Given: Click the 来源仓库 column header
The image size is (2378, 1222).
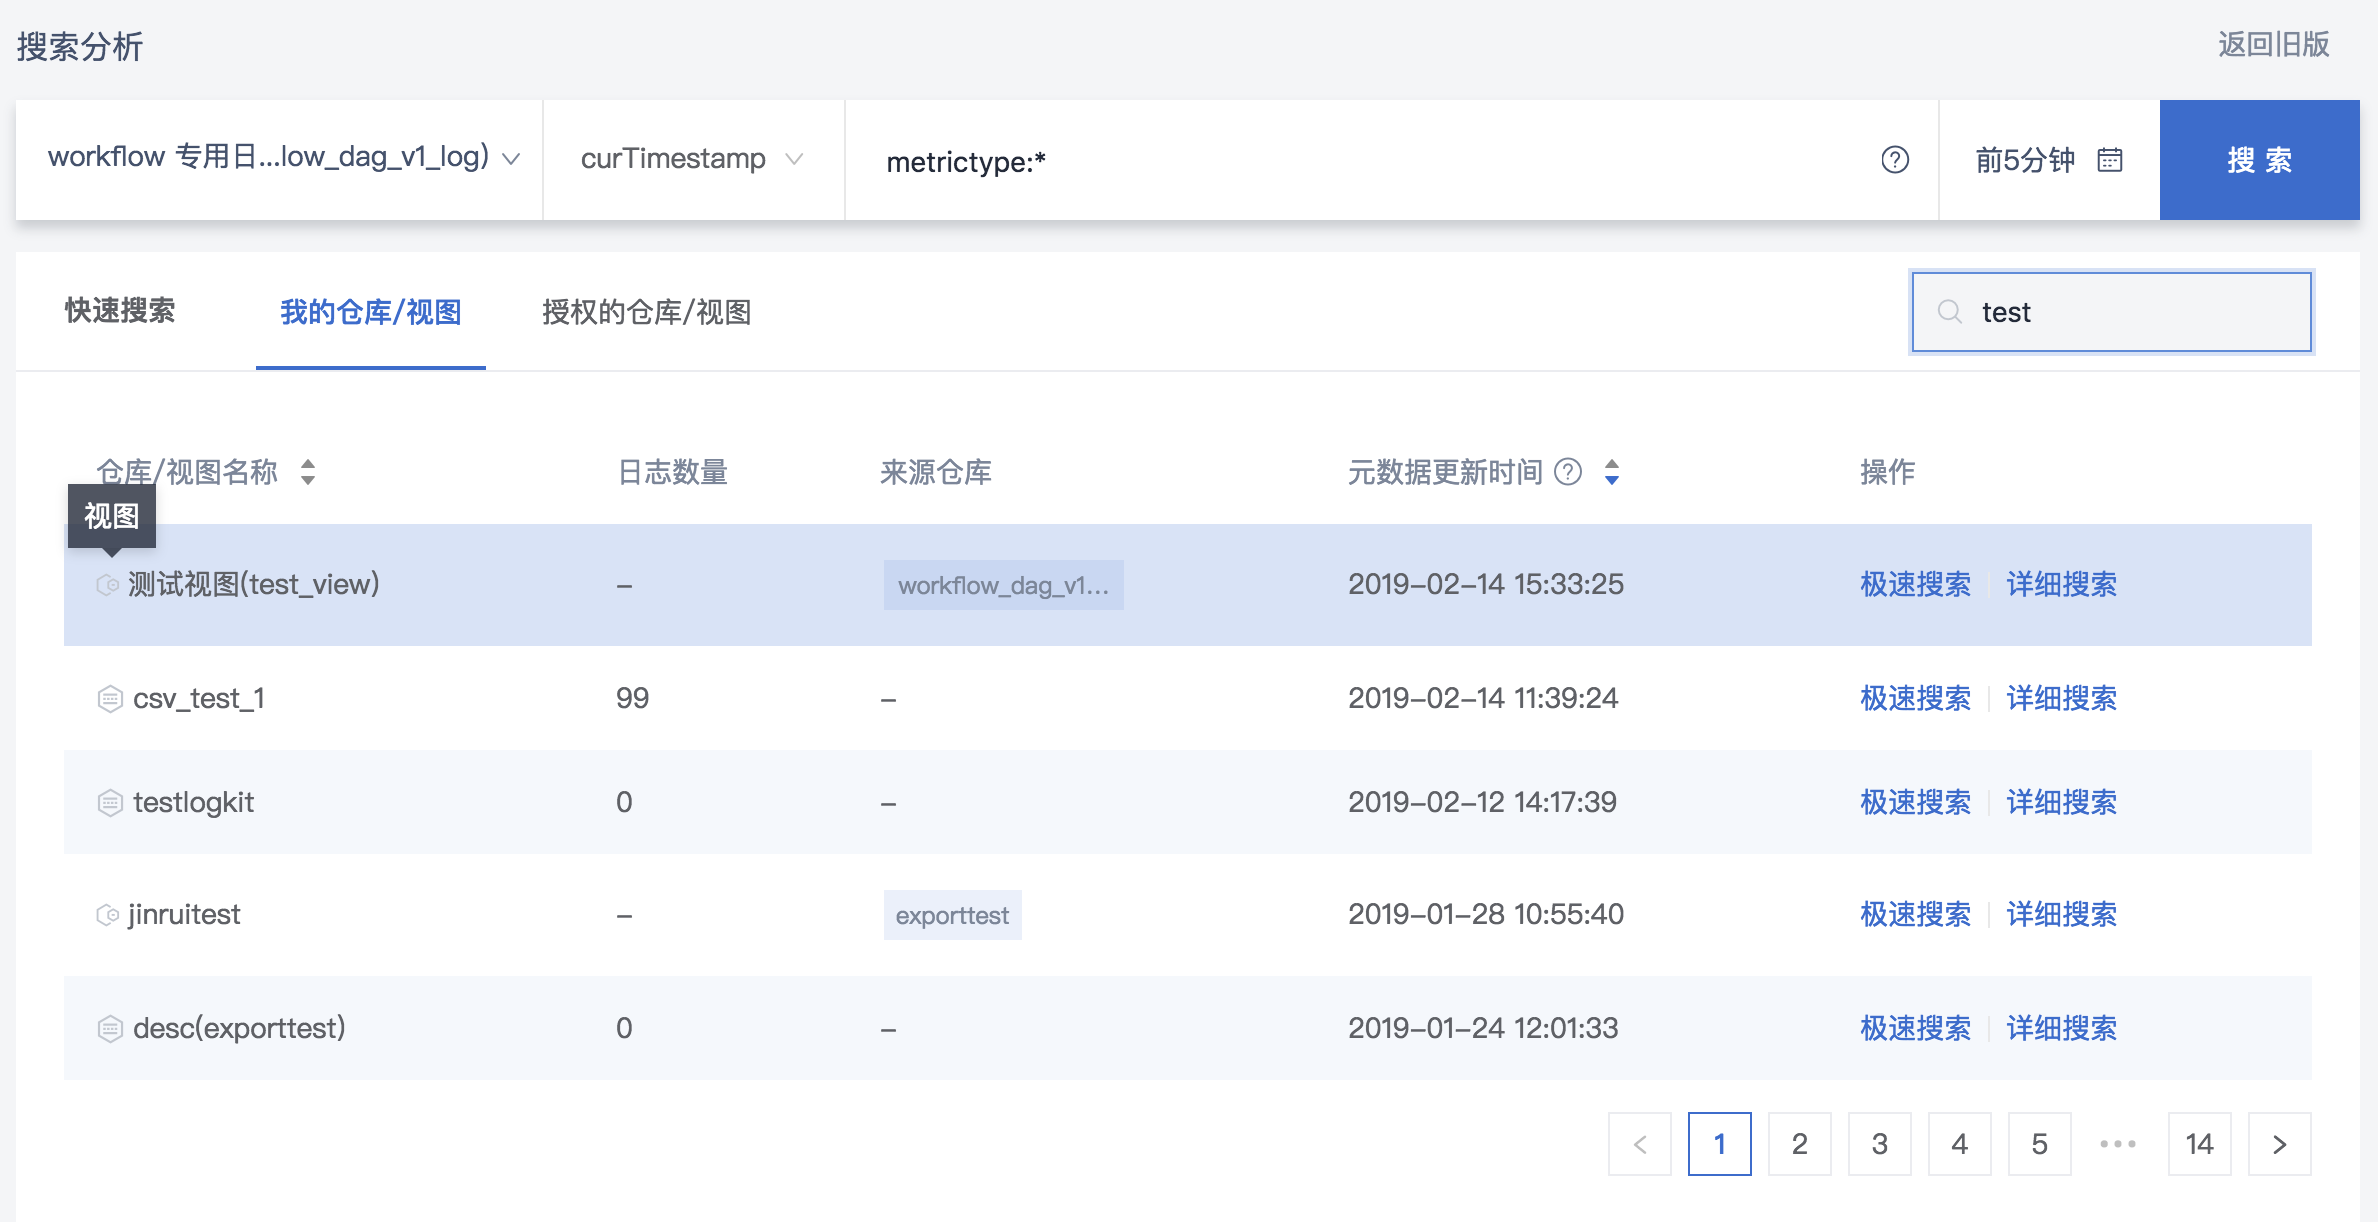Looking at the screenshot, I should point(936,472).
